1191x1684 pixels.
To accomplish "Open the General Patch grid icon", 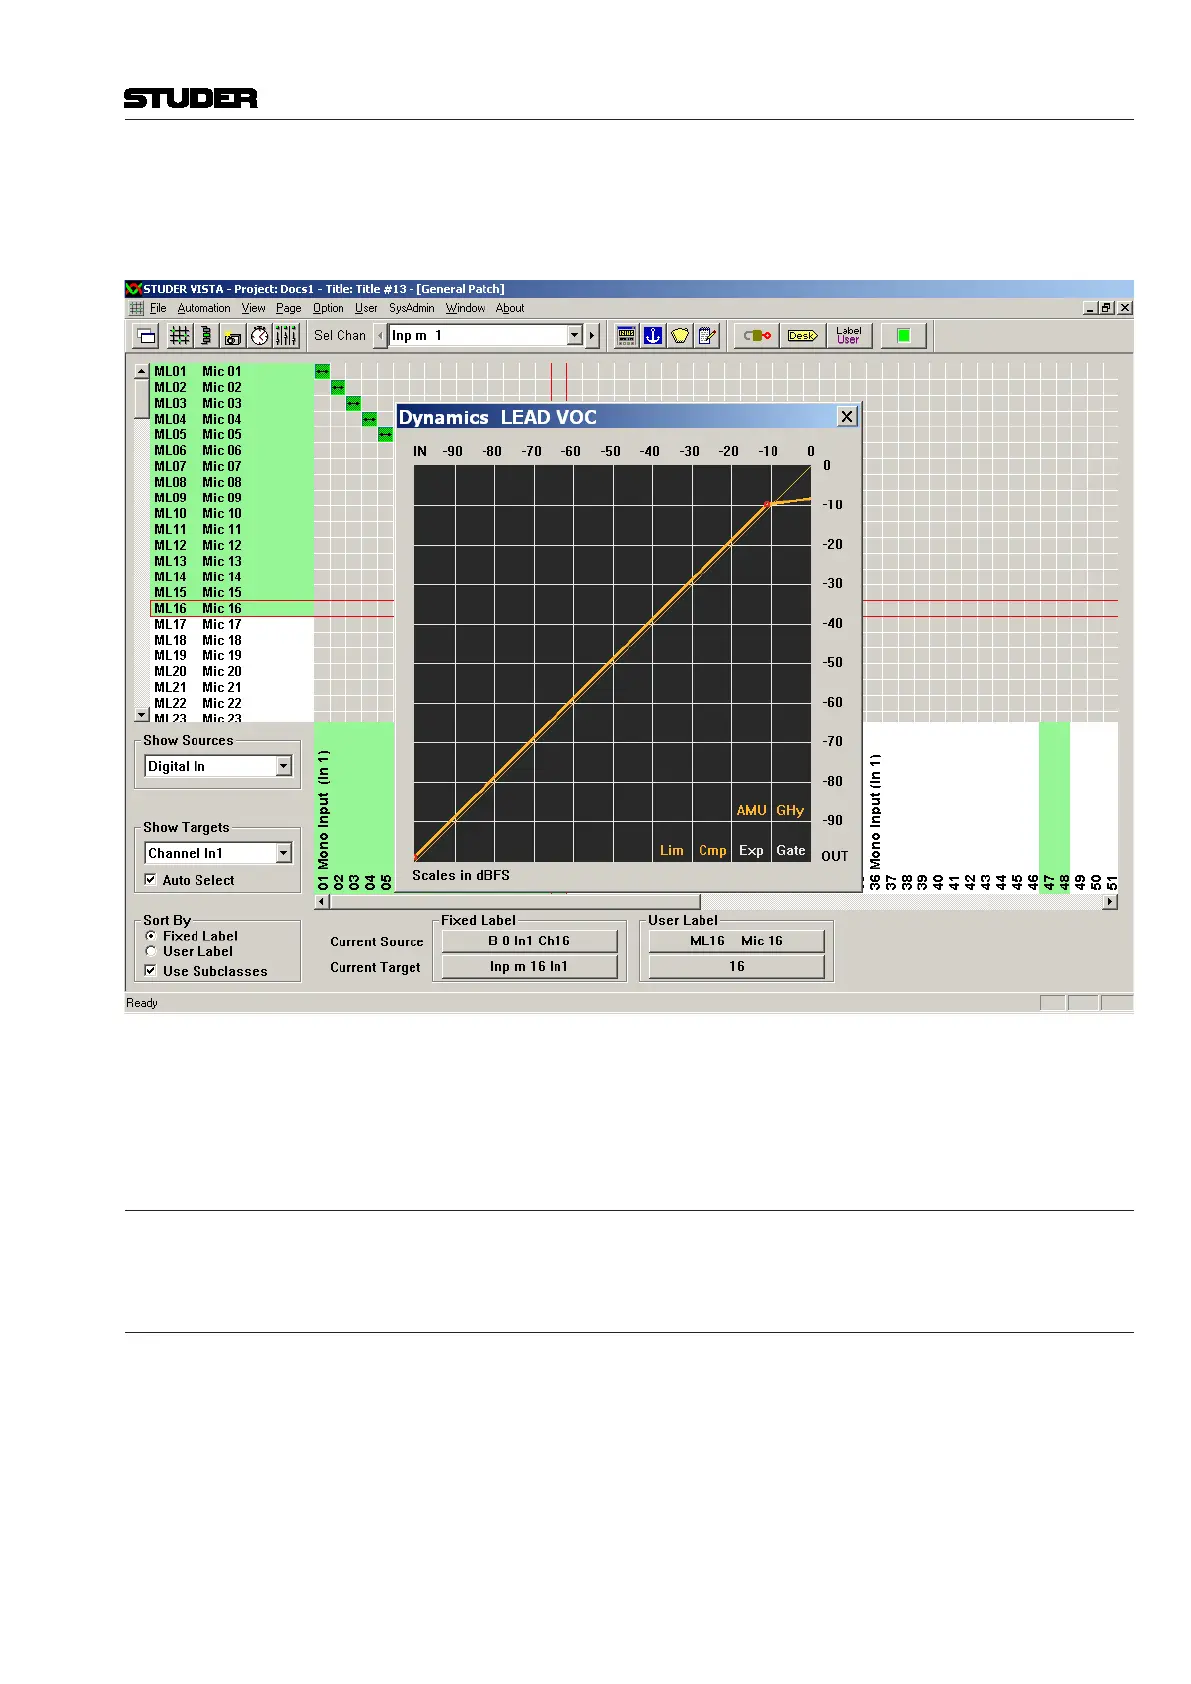I will (x=179, y=336).
